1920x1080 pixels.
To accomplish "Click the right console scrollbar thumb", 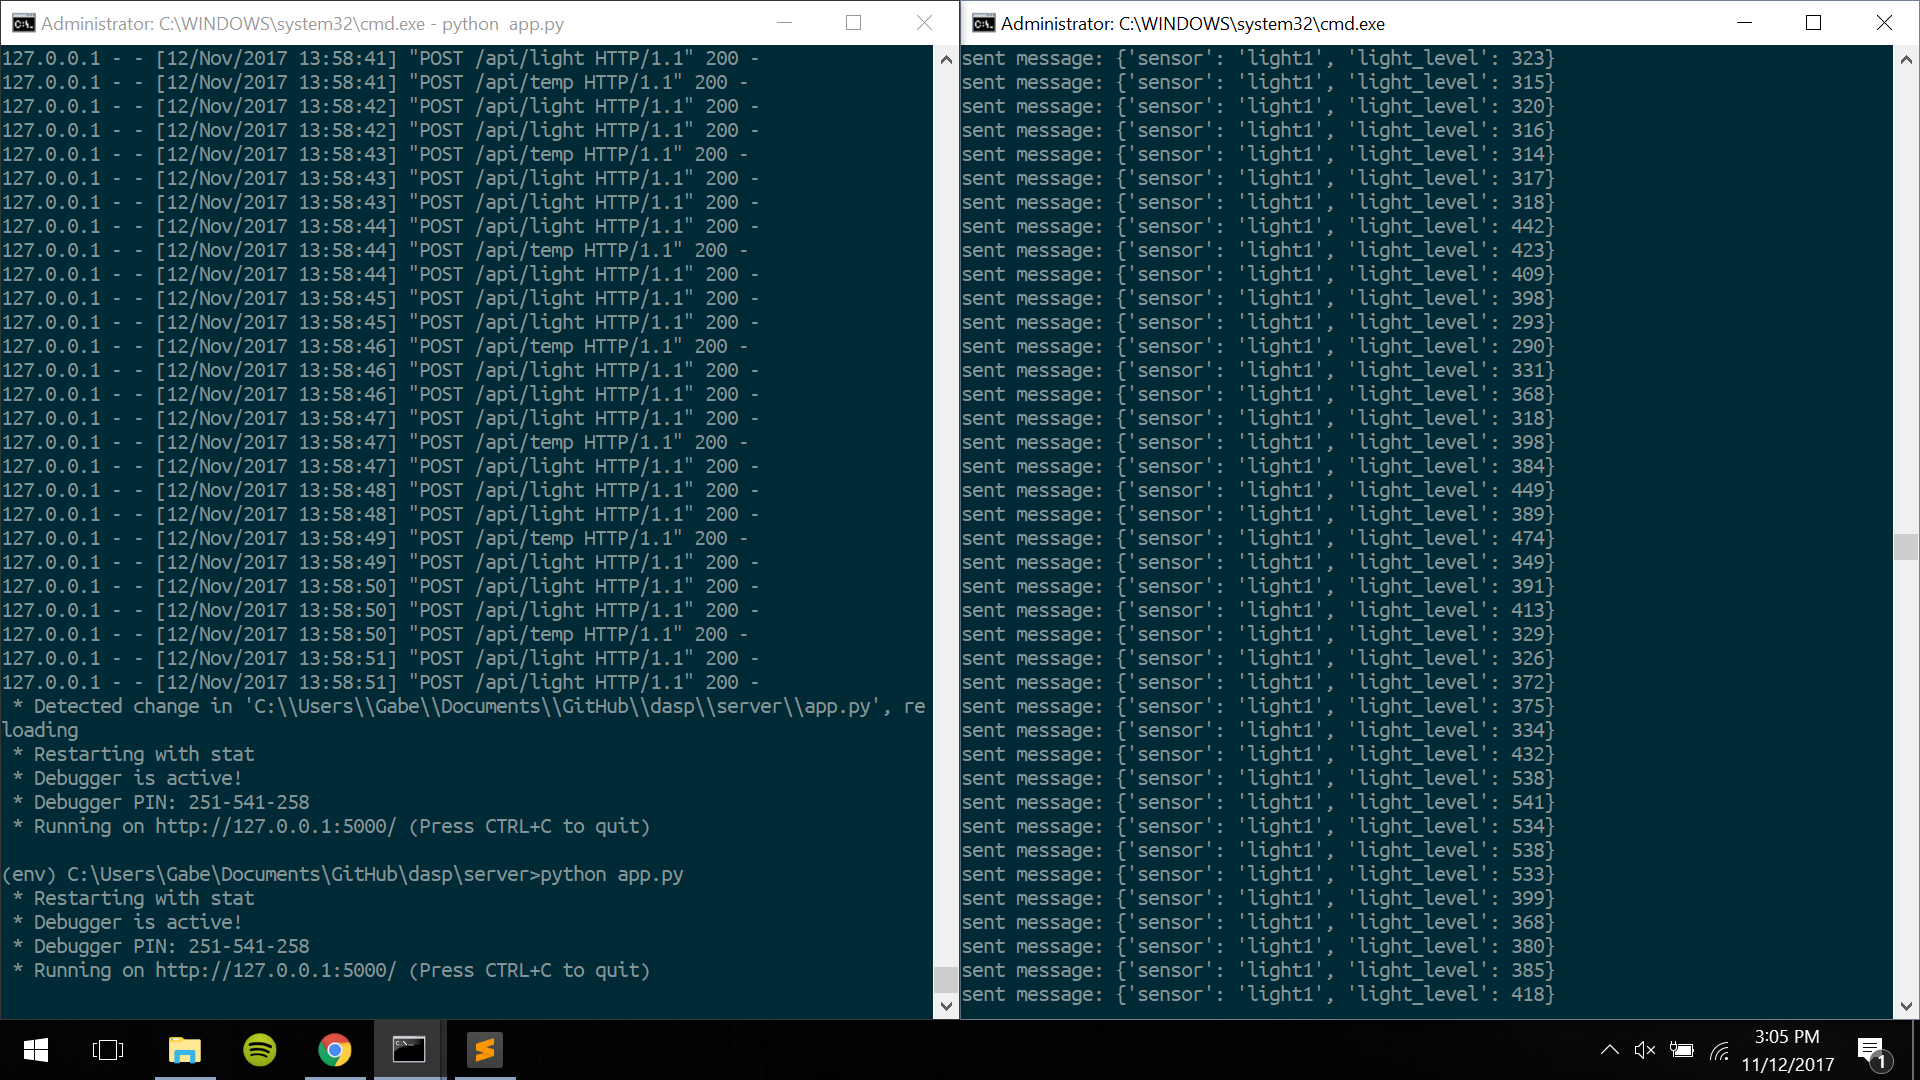I will pyautogui.click(x=1906, y=547).
